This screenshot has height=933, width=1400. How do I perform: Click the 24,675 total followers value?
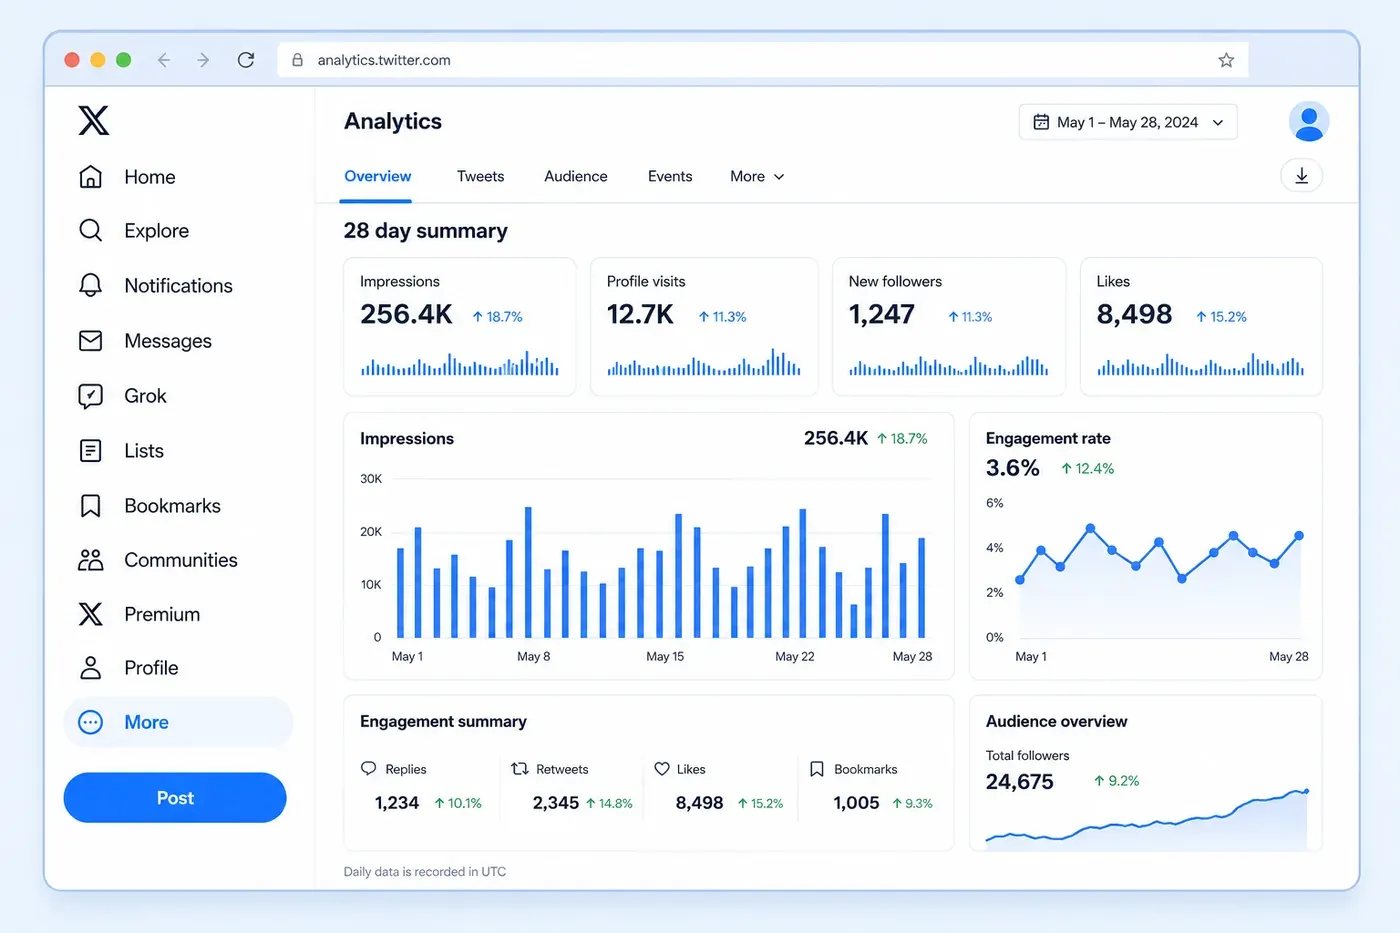[1020, 782]
